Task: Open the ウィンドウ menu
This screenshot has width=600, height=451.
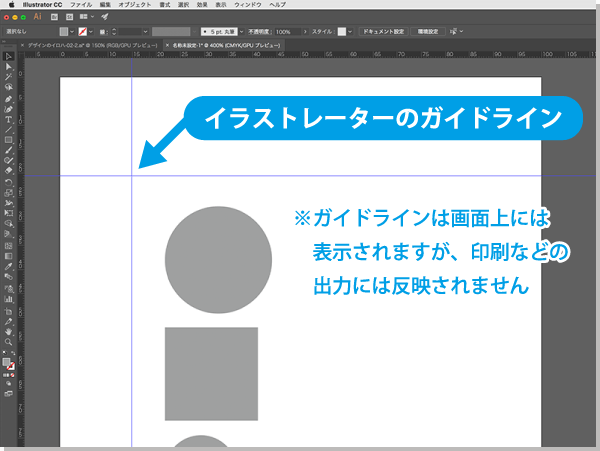Action: [248, 5]
